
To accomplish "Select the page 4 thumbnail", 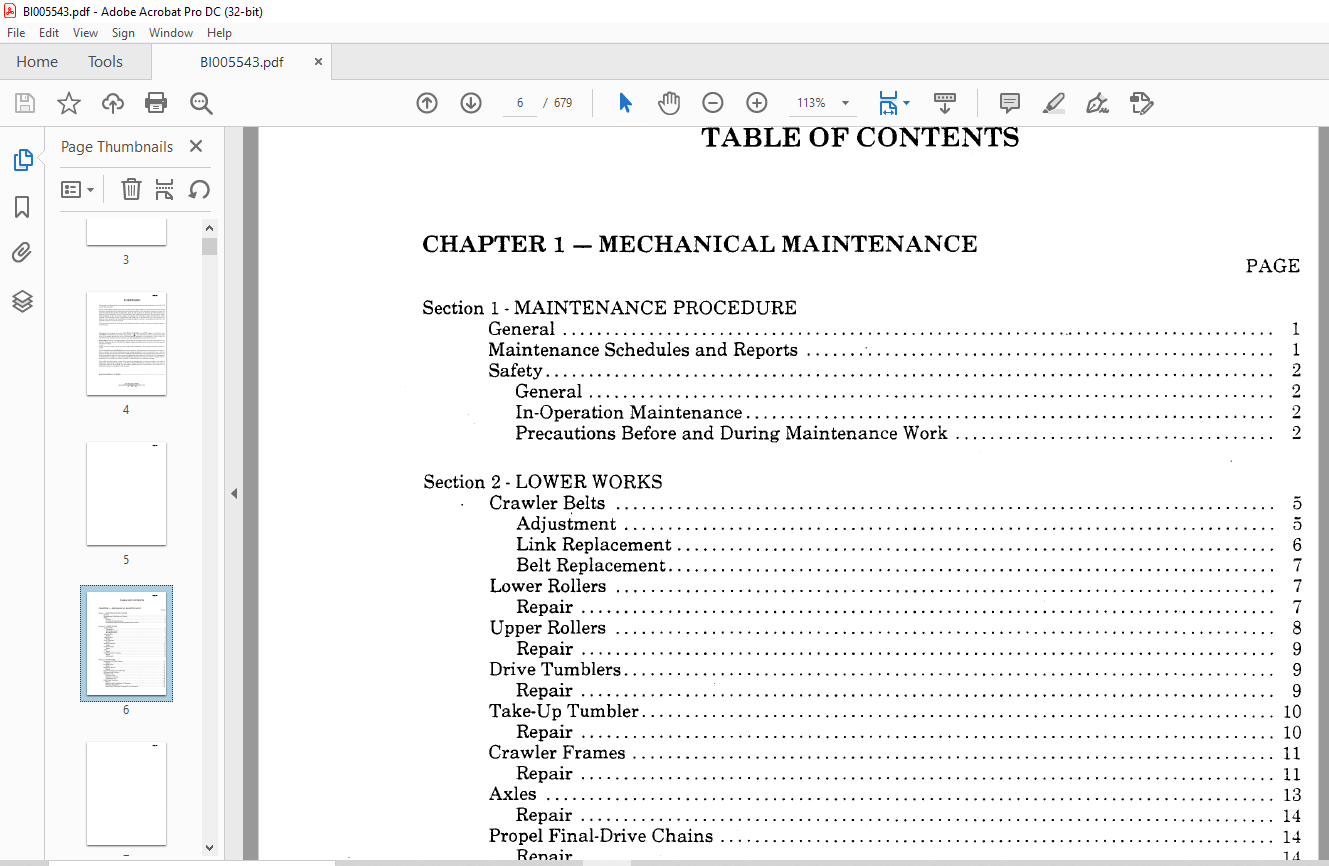I will tap(126, 343).
